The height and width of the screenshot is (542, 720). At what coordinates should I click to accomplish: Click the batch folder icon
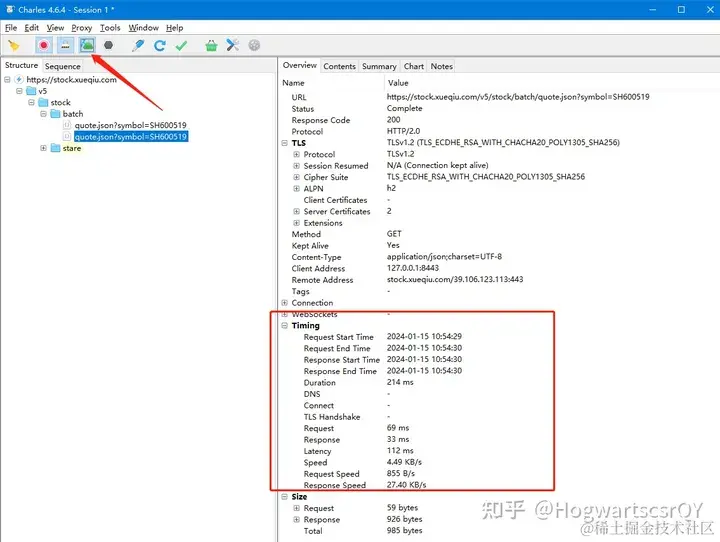coord(55,113)
